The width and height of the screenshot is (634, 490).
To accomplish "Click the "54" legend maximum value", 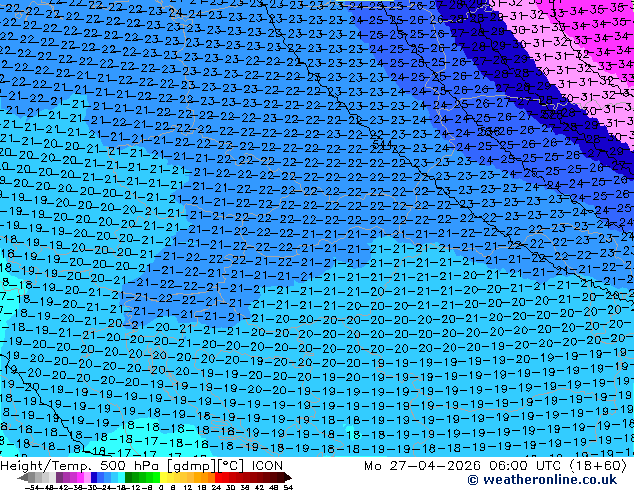I will (x=288, y=487).
